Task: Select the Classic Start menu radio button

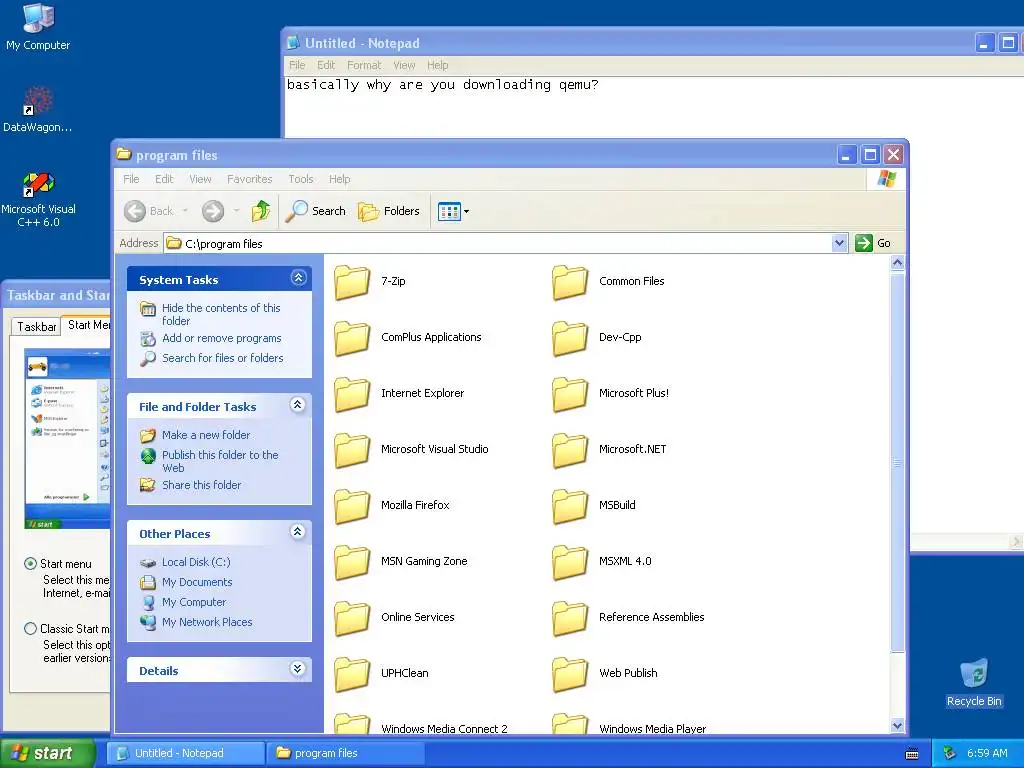Action: click(x=30, y=628)
